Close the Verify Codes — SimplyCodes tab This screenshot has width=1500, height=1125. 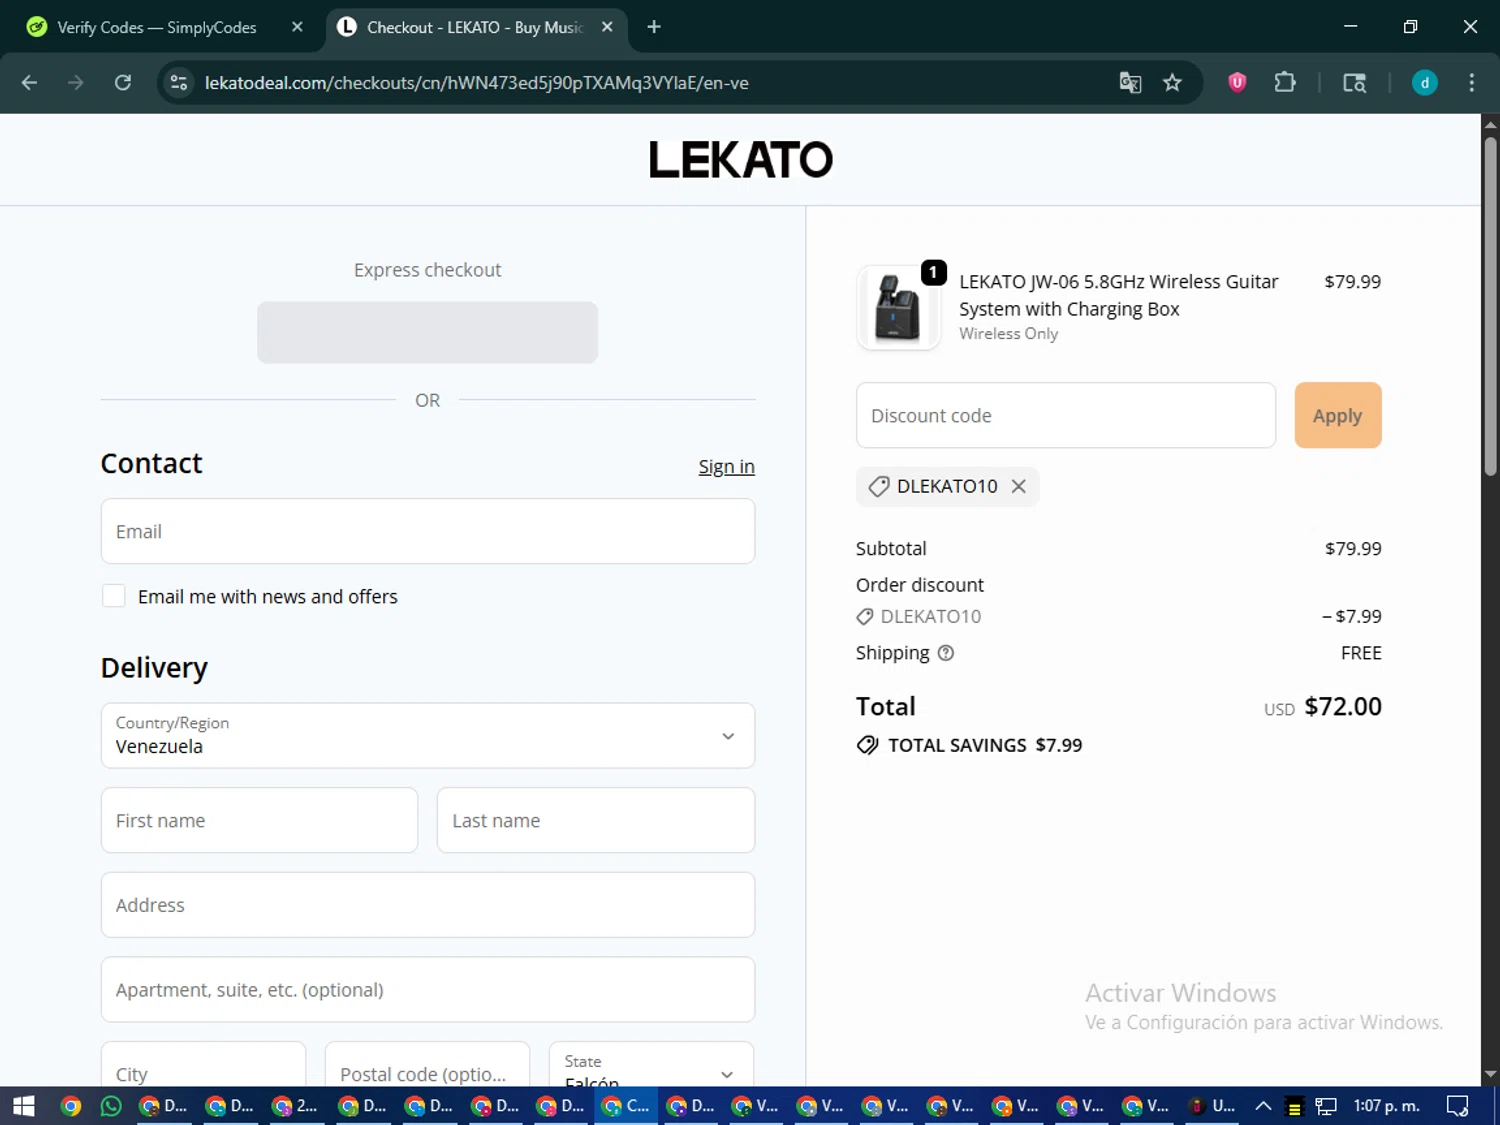click(297, 27)
